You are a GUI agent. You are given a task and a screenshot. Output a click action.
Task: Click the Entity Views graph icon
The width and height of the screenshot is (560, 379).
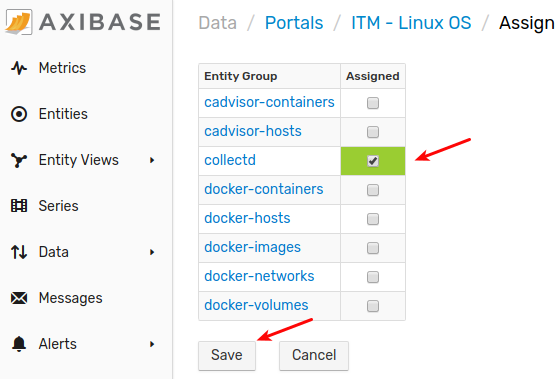pos(19,160)
